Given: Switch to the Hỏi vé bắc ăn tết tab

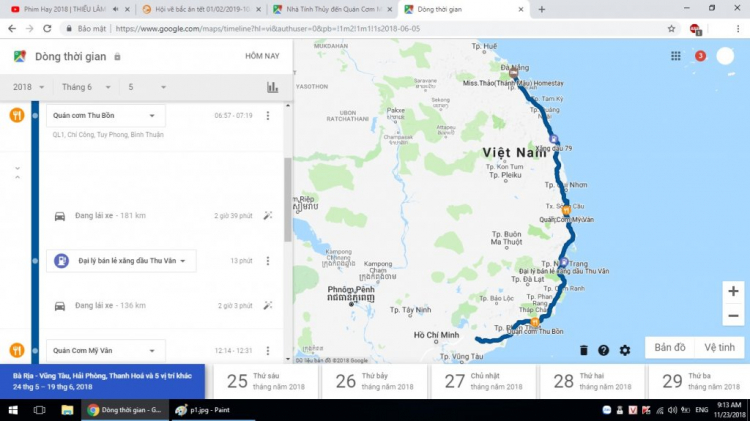Looking at the screenshot, I should click(x=201, y=9).
